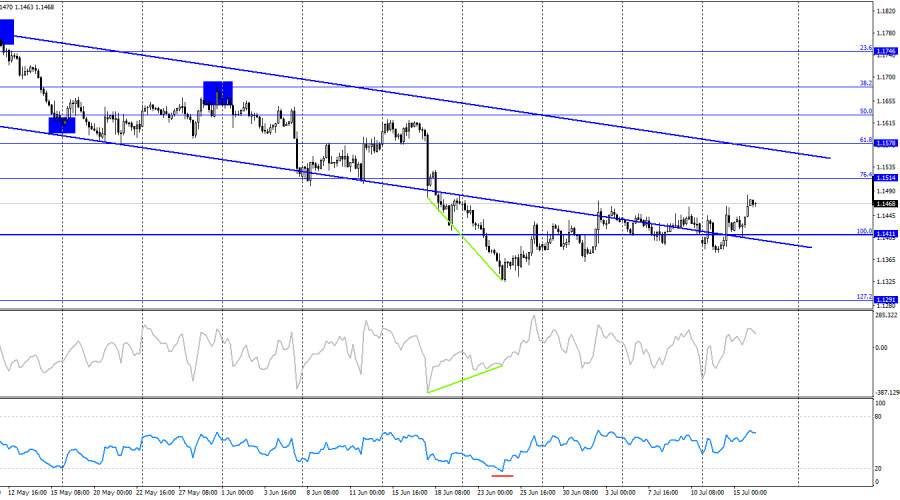Click the 1.1578 price label
Viewport: 900px width, 500px height.
point(885,144)
